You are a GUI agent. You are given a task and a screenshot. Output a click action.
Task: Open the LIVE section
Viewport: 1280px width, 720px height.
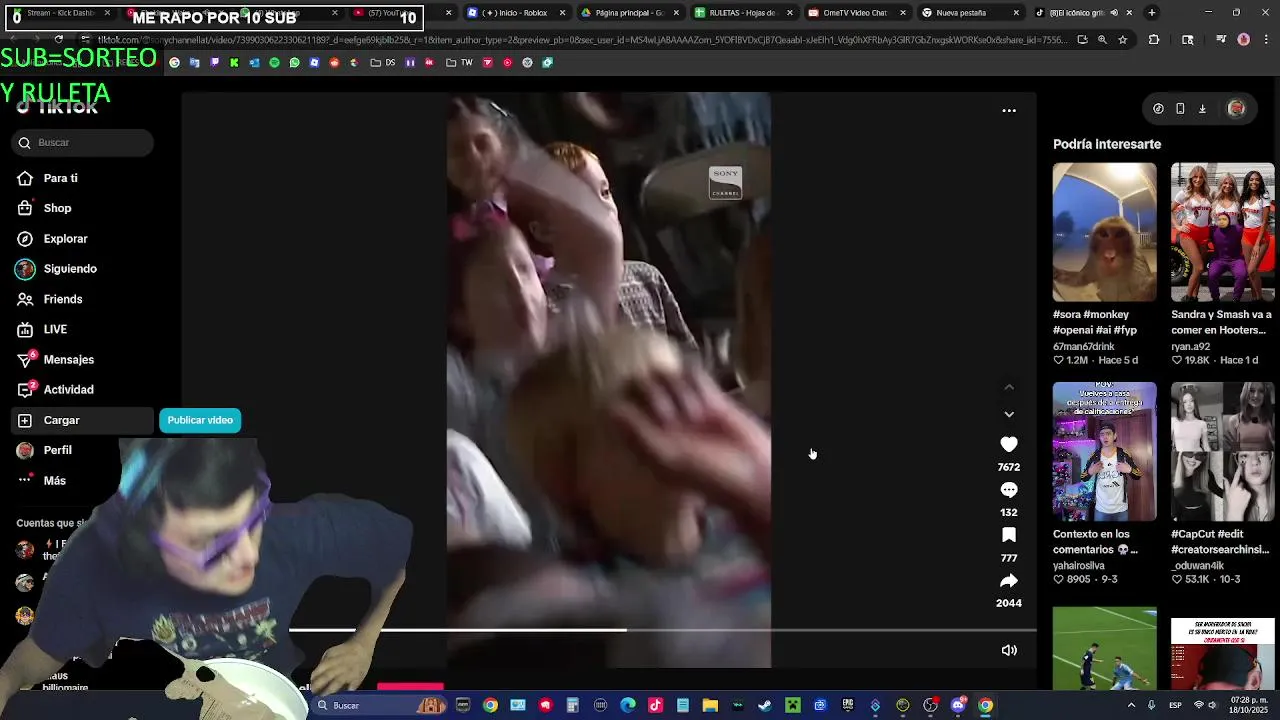tap(55, 329)
